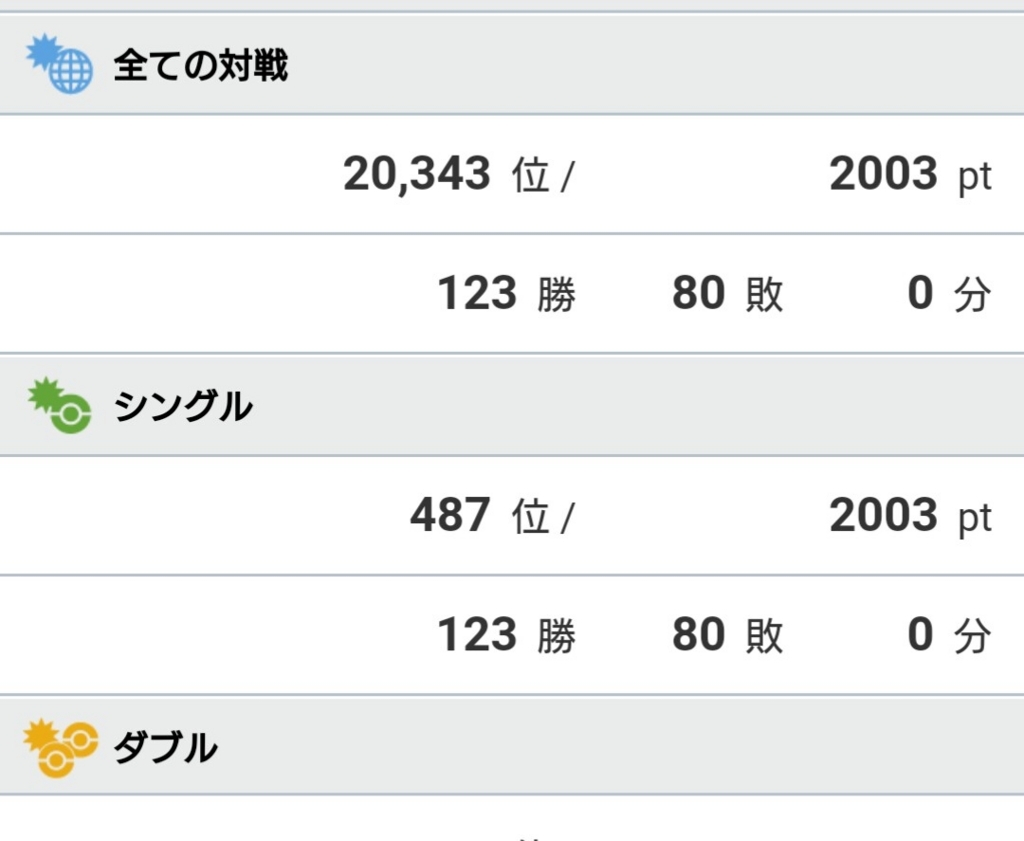Click the green Single battle Poké Ball icon

(x=60, y=406)
